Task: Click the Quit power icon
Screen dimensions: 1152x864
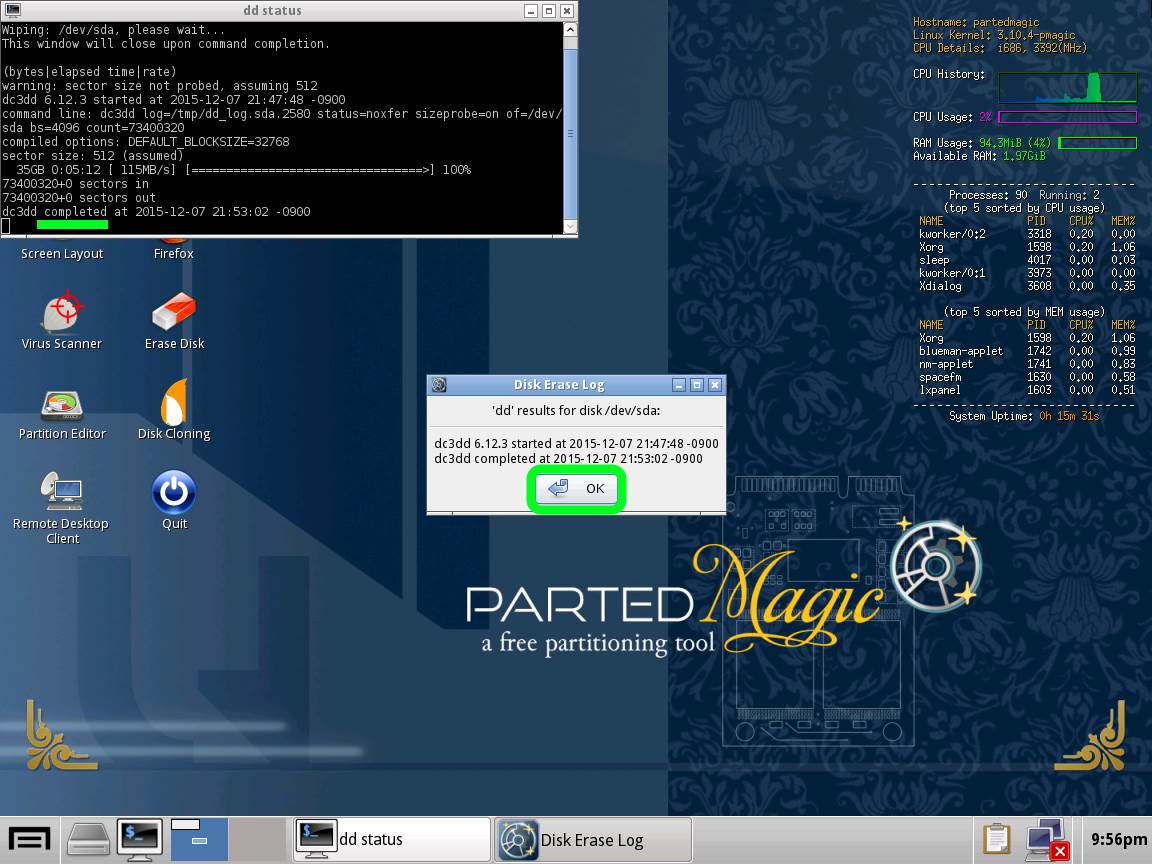Action: pos(174,500)
